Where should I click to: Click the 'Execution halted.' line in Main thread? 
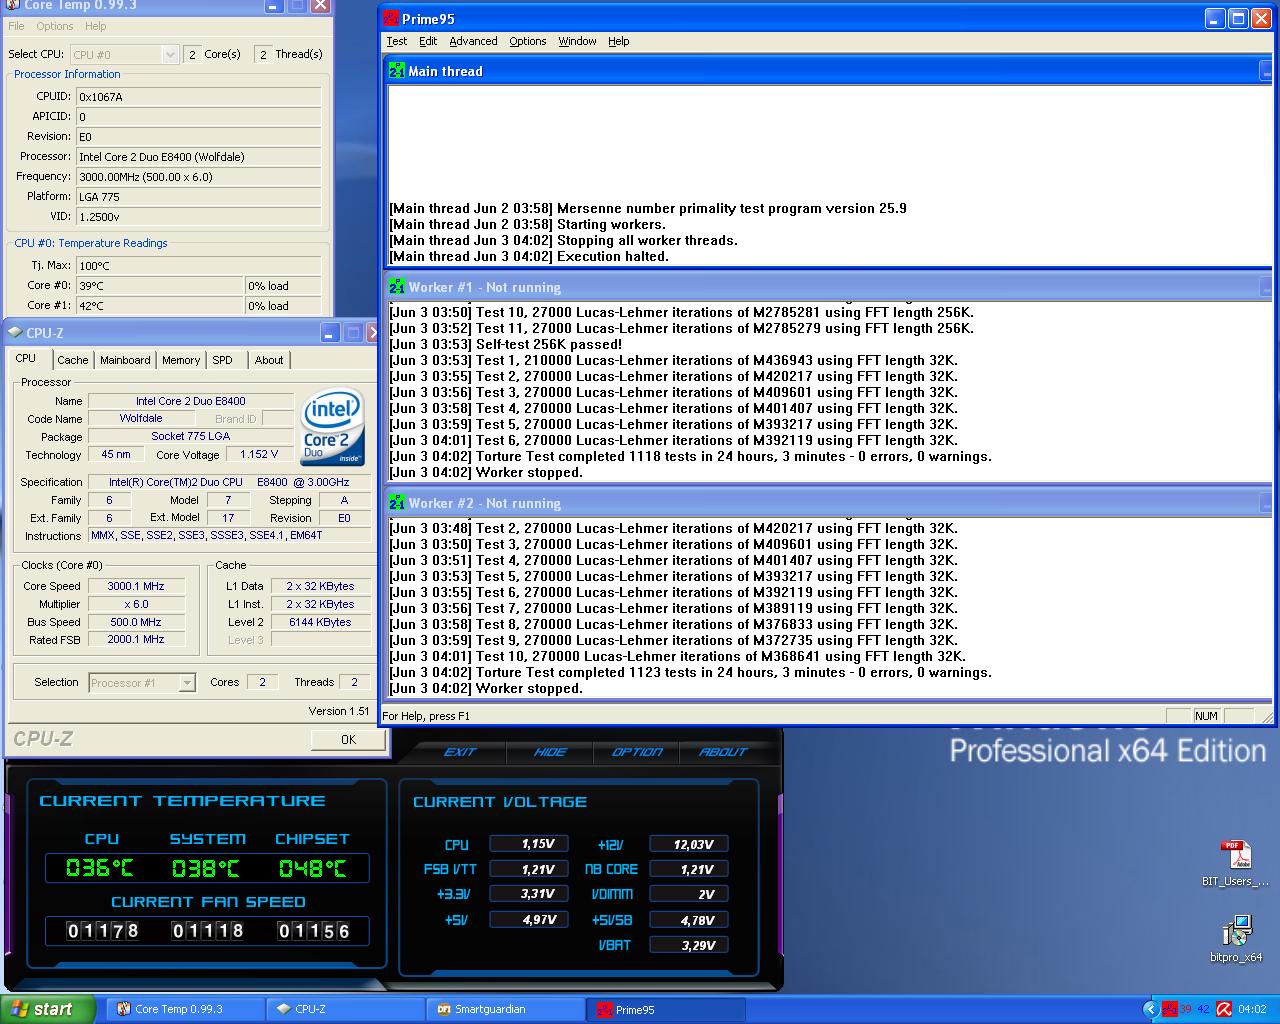tap(528, 256)
